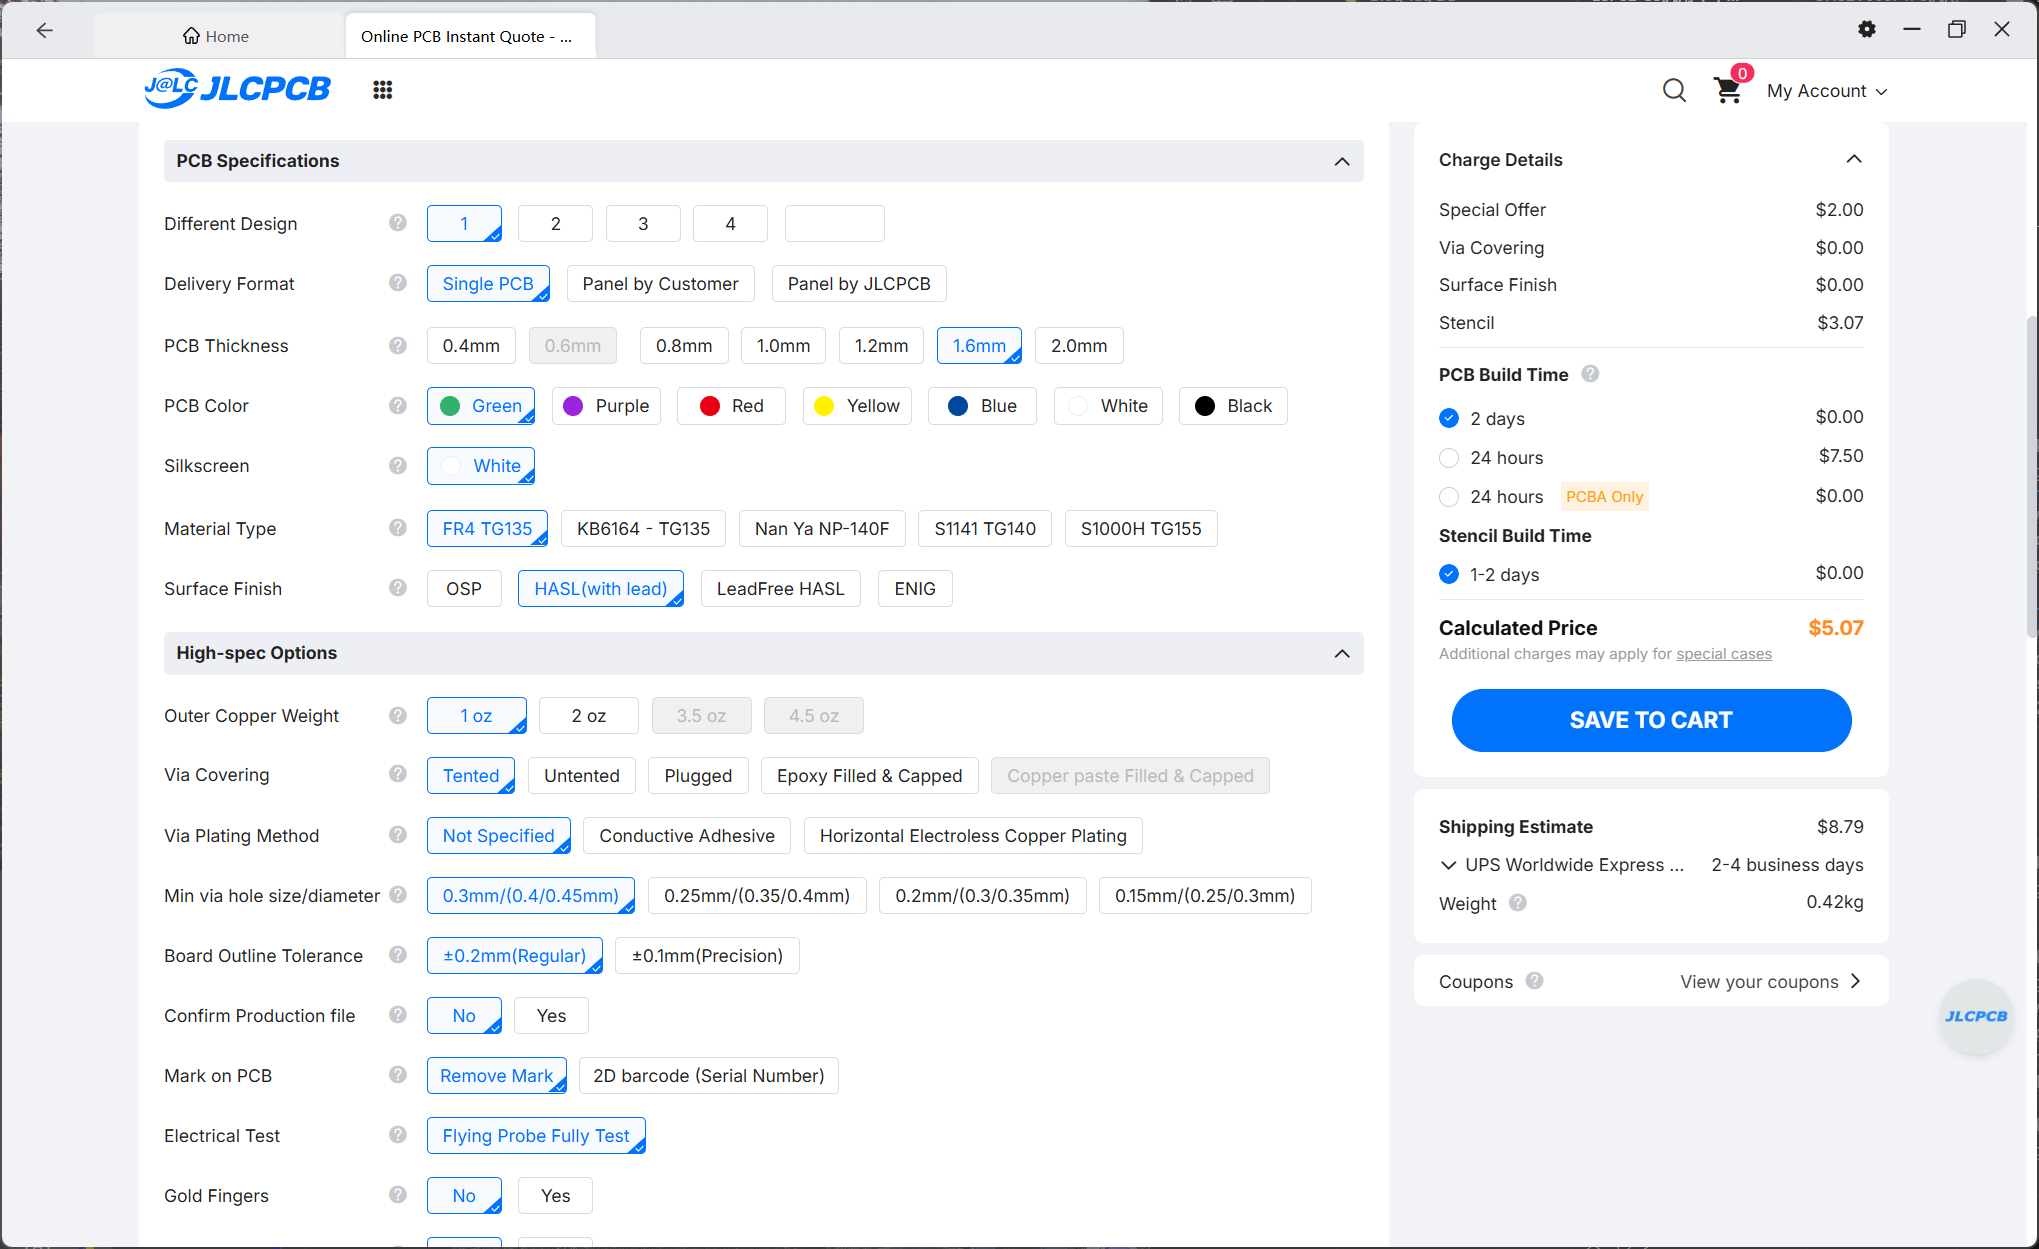
Task: Collapse the High-spec Options section
Action: point(1342,653)
